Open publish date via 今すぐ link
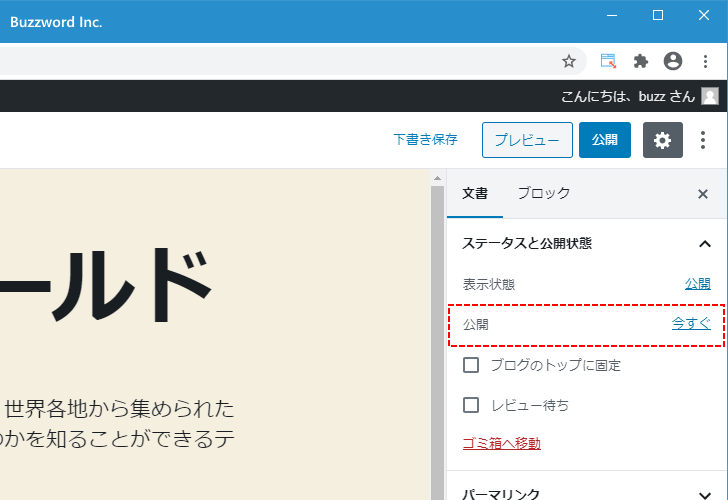Image resolution: width=728 pixels, height=500 pixels. click(x=691, y=324)
